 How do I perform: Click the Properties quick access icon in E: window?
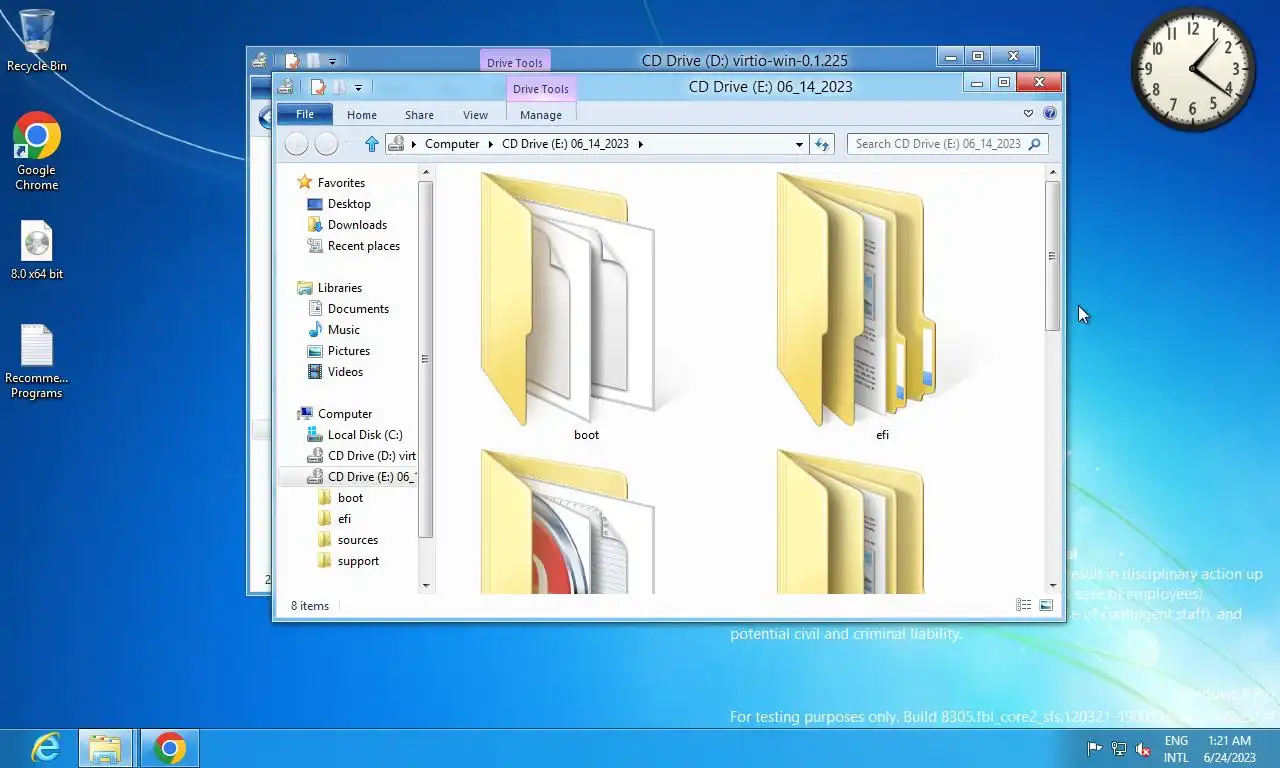(318, 87)
